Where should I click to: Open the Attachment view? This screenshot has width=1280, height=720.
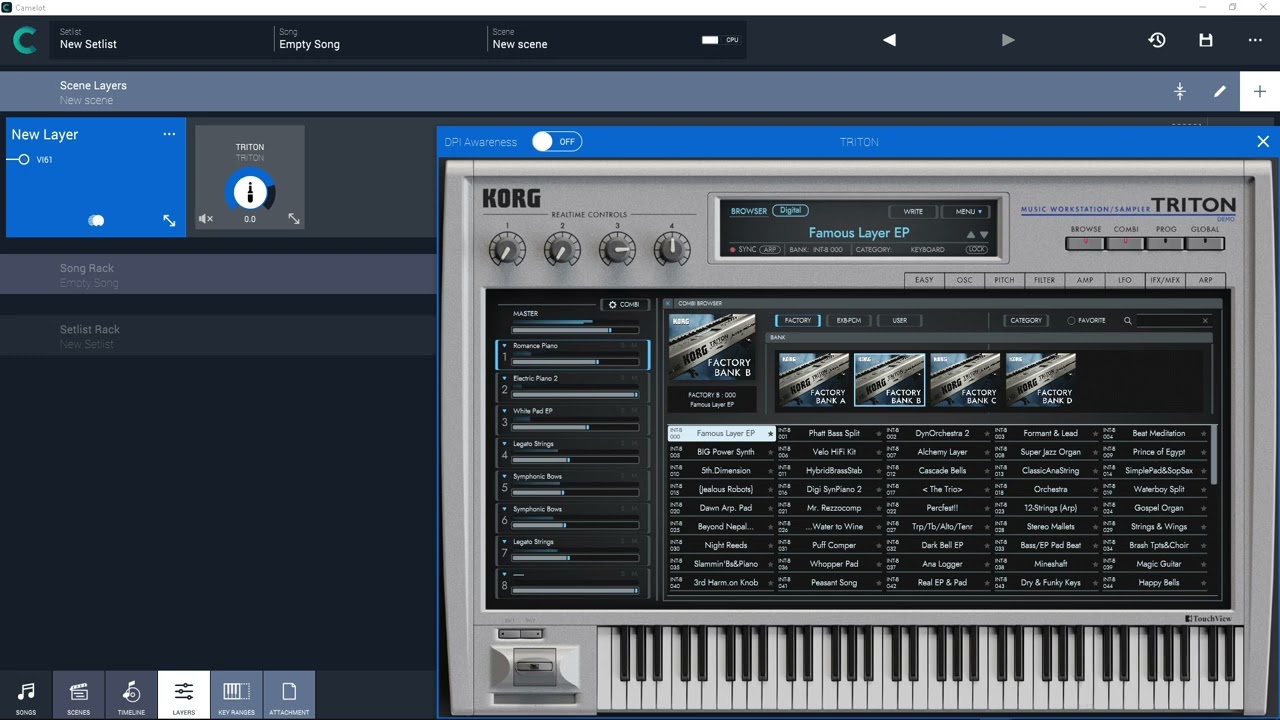click(x=289, y=696)
